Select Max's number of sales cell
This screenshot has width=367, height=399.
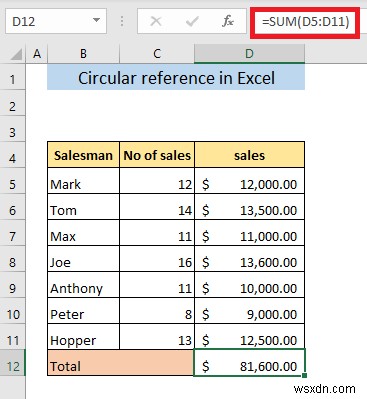tap(157, 233)
